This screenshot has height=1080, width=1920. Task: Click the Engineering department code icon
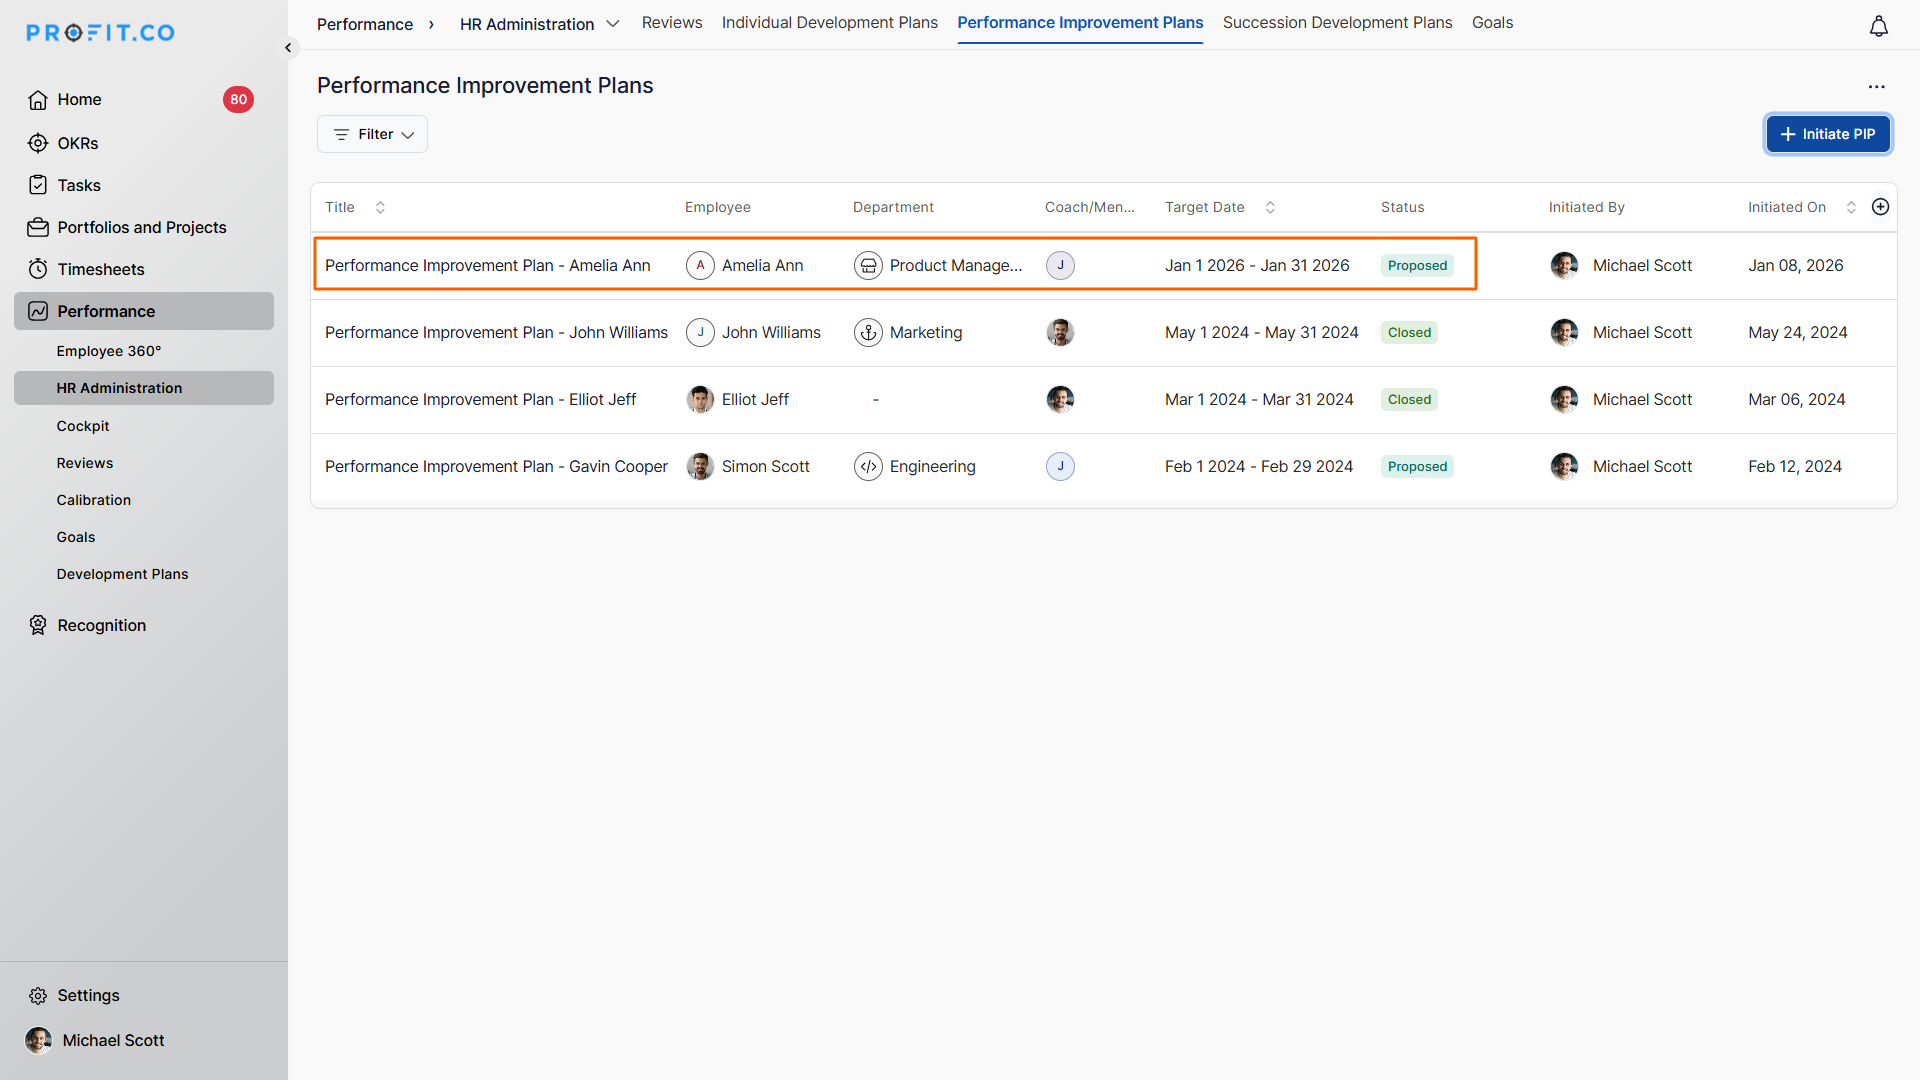click(x=868, y=466)
